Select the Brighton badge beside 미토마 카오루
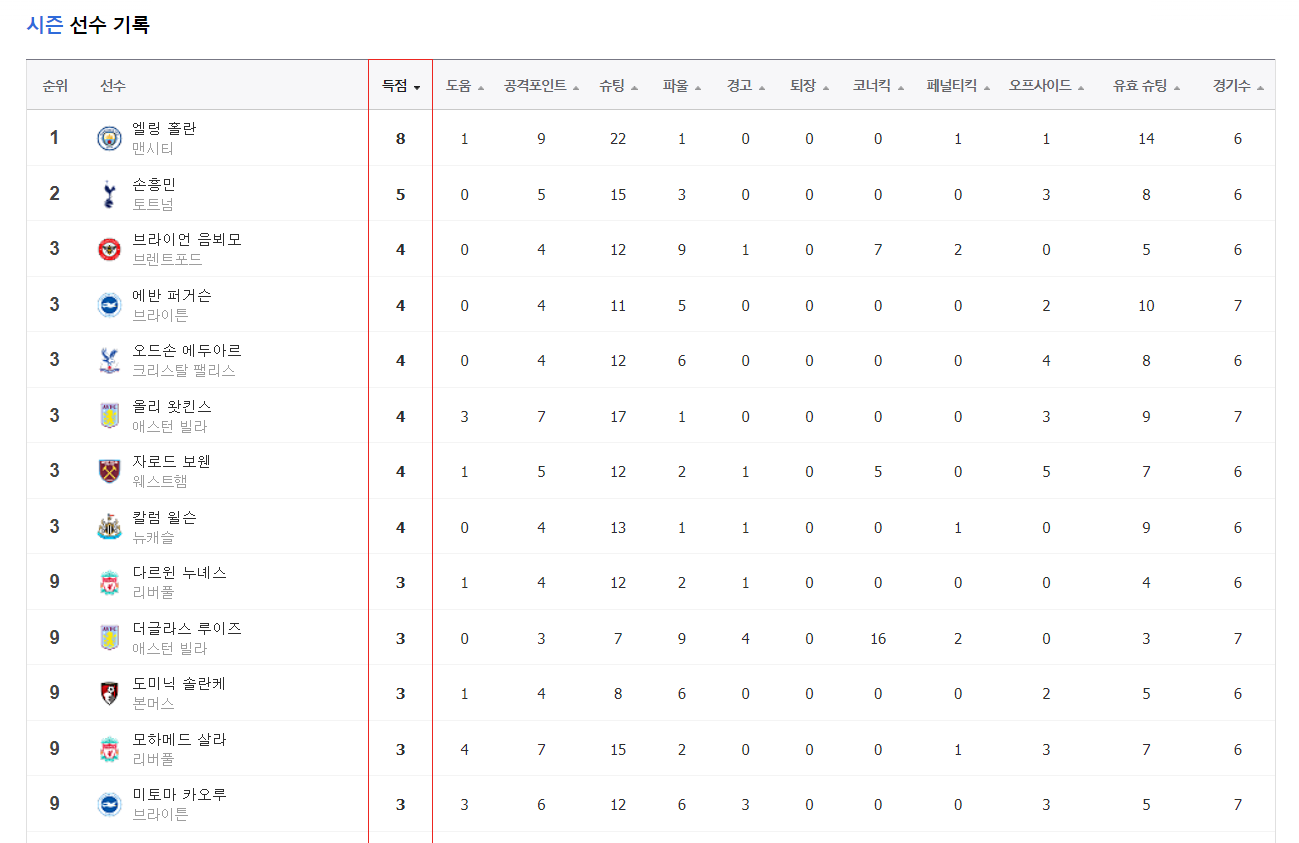 pyautogui.click(x=109, y=804)
